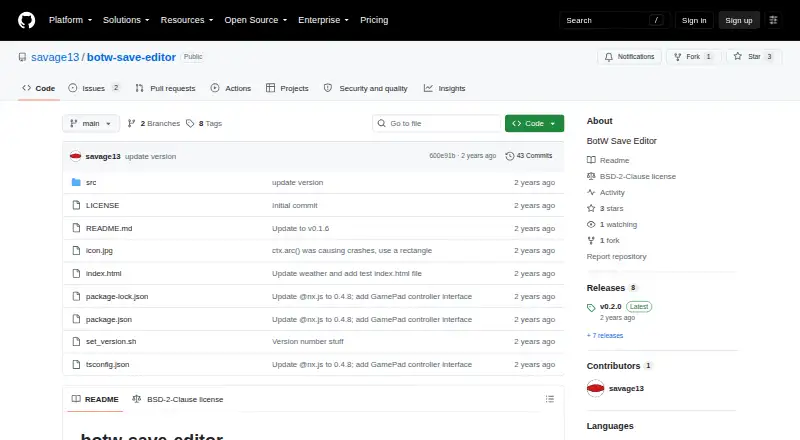Open the + 7 releases link
800x440 pixels.
(x=605, y=335)
